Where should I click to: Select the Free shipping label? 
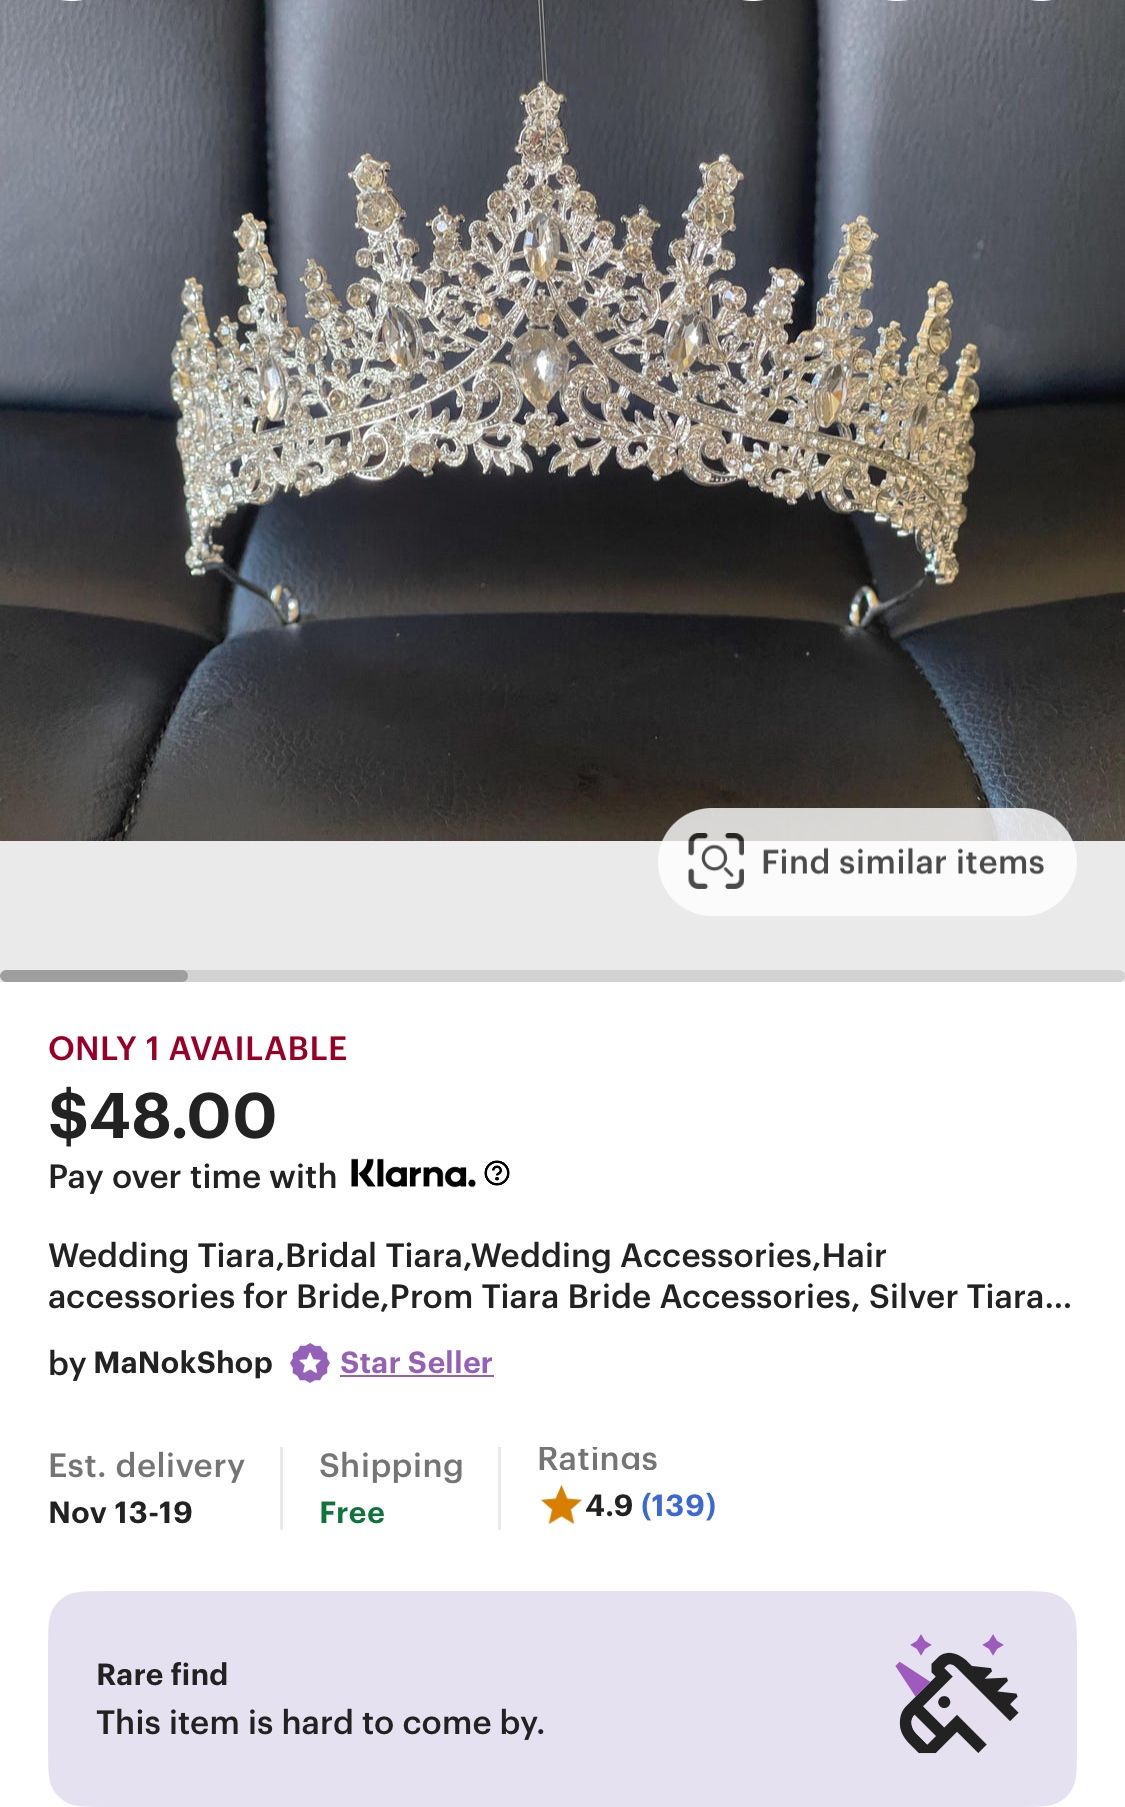click(352, 1512)
